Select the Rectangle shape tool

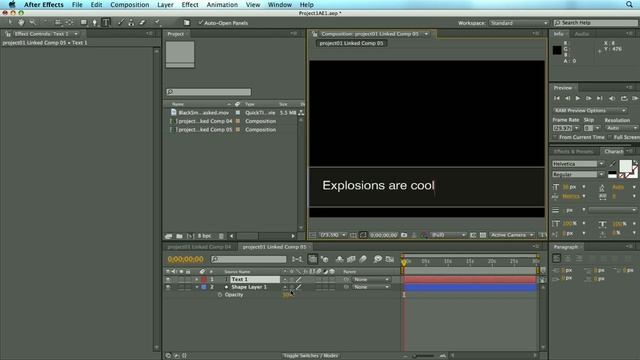pyautogui.click(x=84, y=22)
